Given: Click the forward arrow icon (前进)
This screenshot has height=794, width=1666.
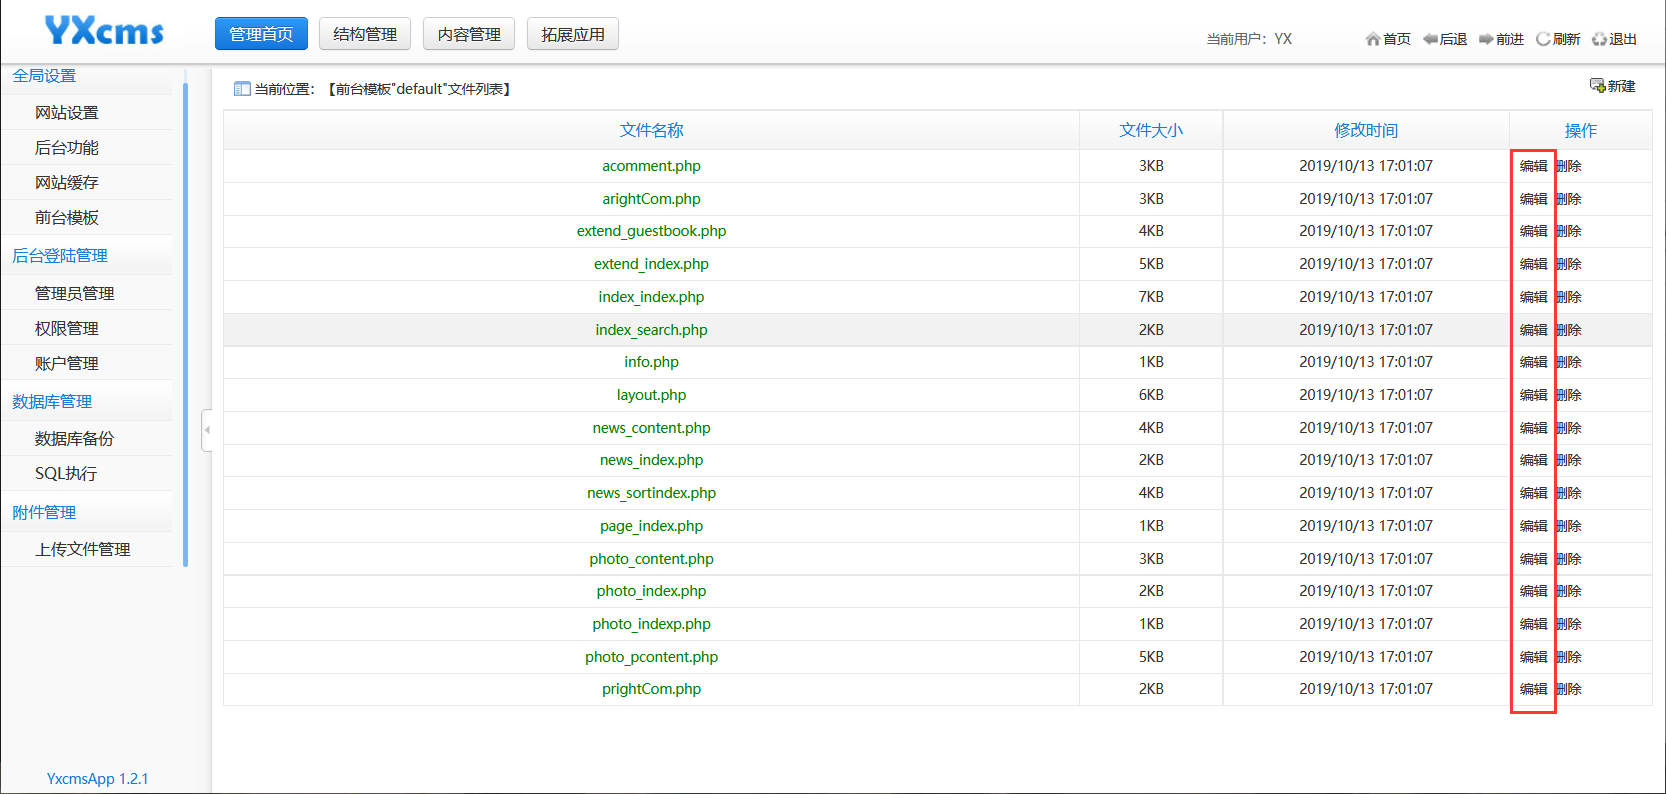Looking at the screenshot, I should click(1486, 39).
